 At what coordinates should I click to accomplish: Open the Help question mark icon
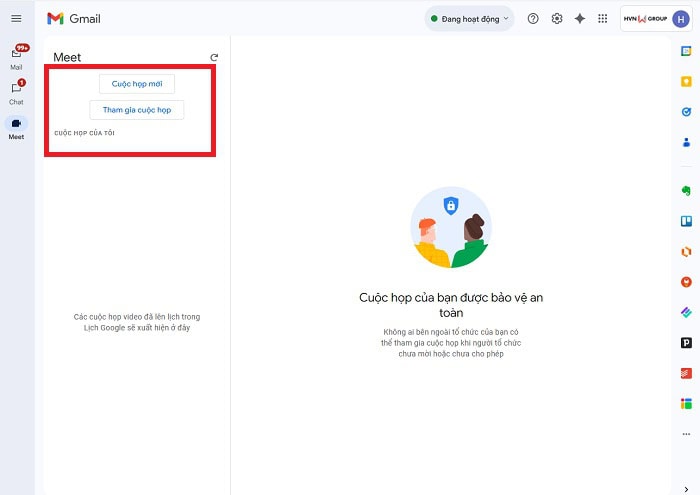[x=533, y=18]
